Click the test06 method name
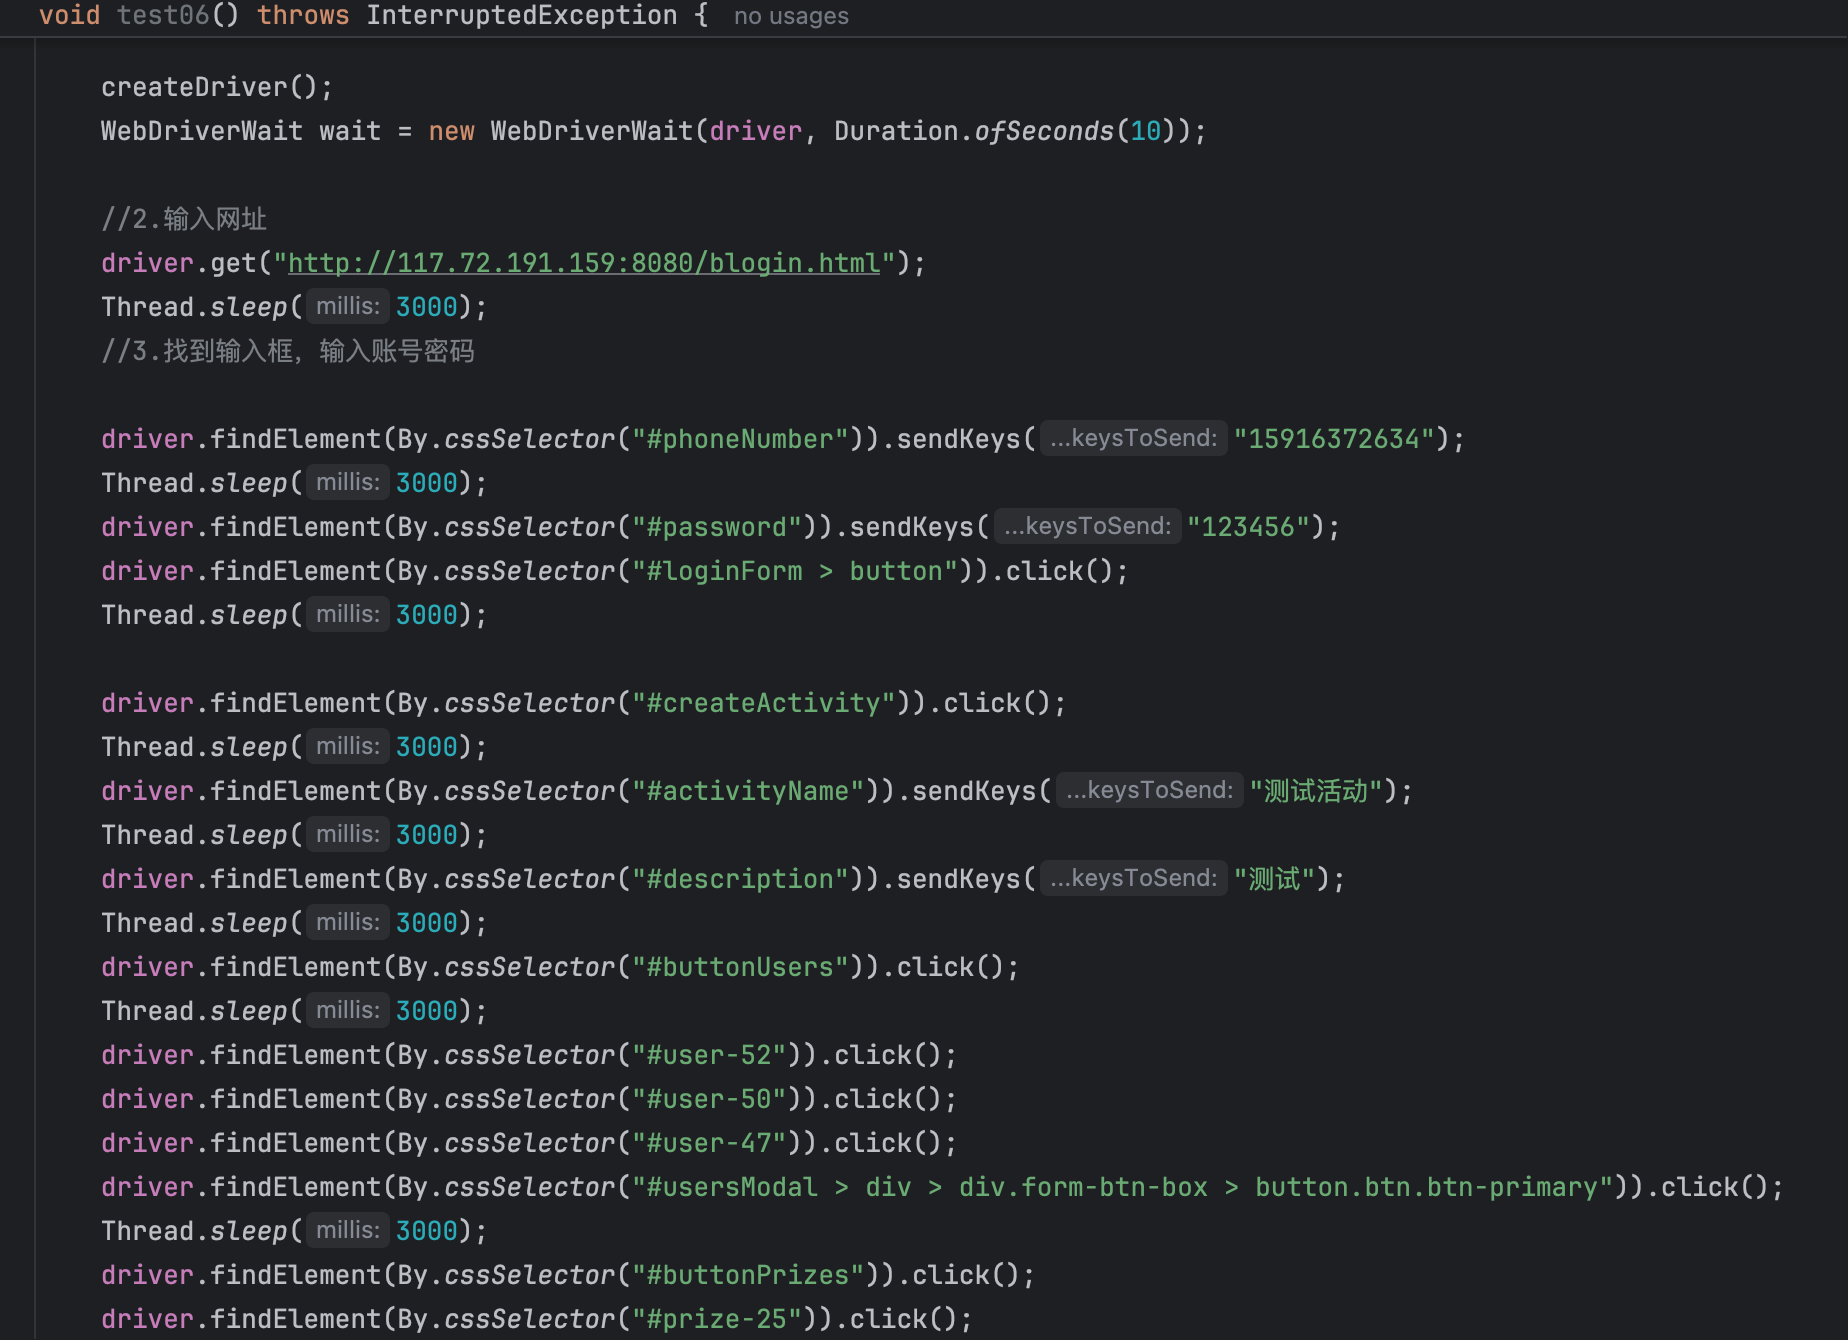The image size is (1848, 1340). [163, 15]
